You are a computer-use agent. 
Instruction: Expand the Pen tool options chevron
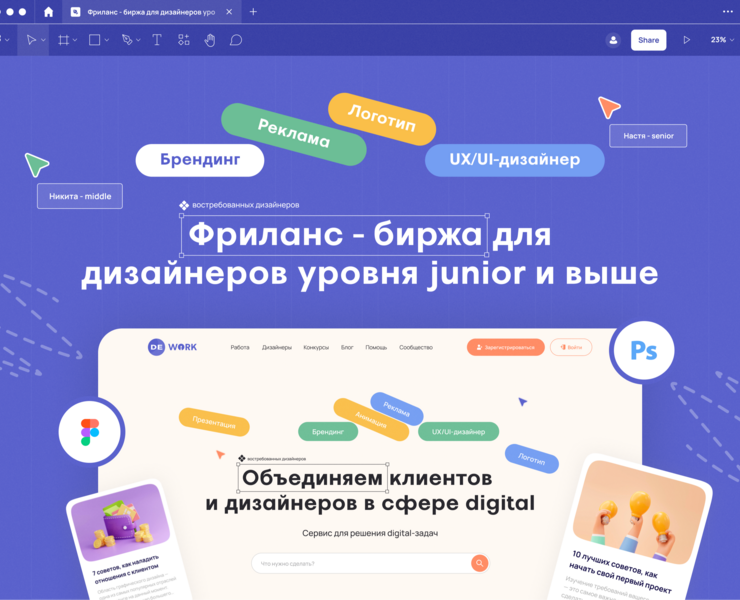tap(138, 40)
